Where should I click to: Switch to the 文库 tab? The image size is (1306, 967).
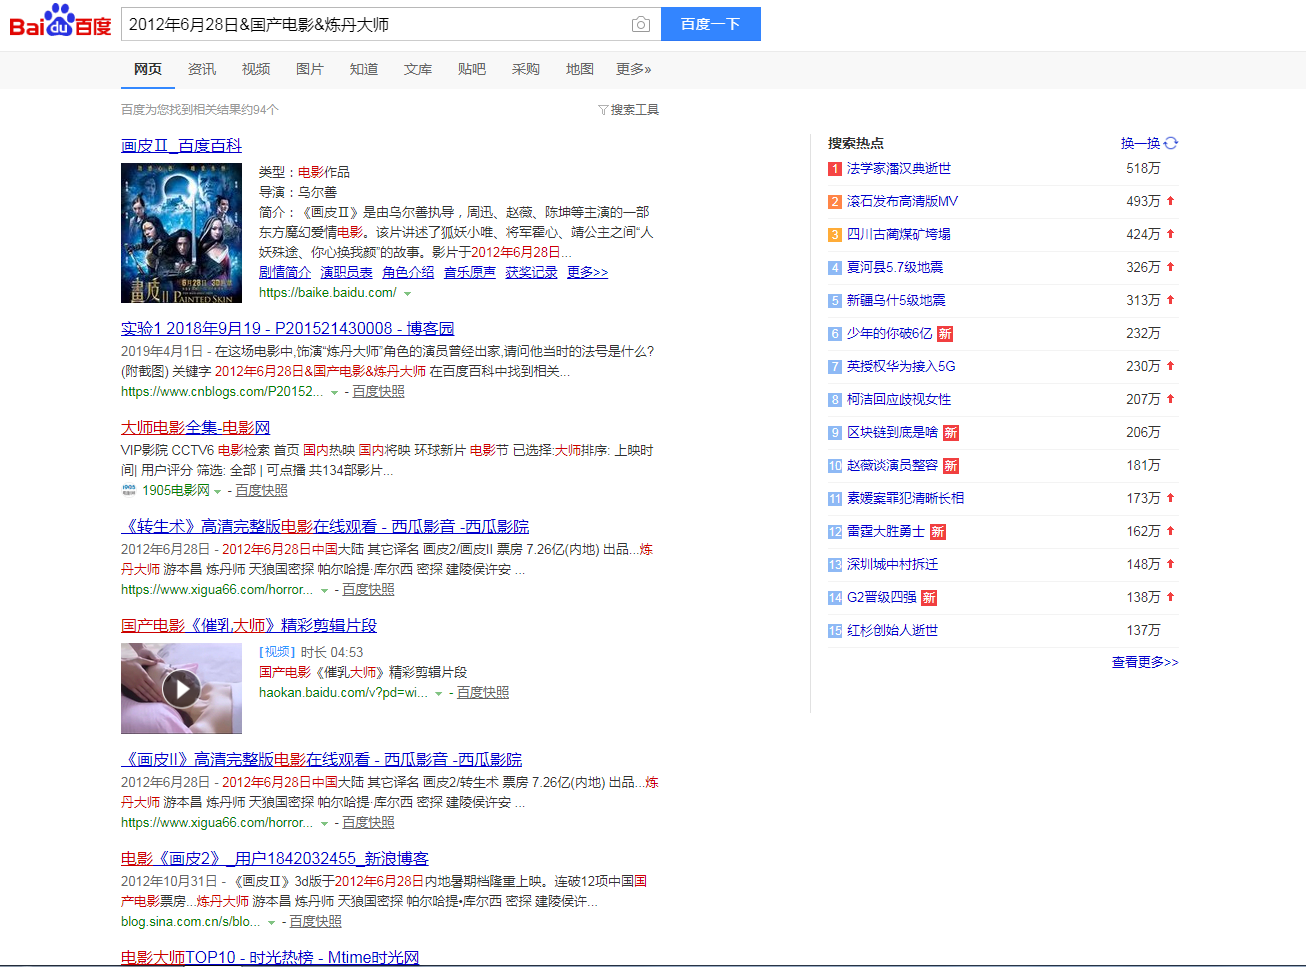[x=418, y=69]
